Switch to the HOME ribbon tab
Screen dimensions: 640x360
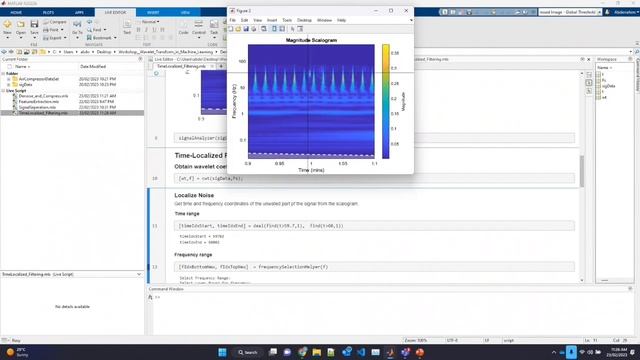[x=16, y=13]
